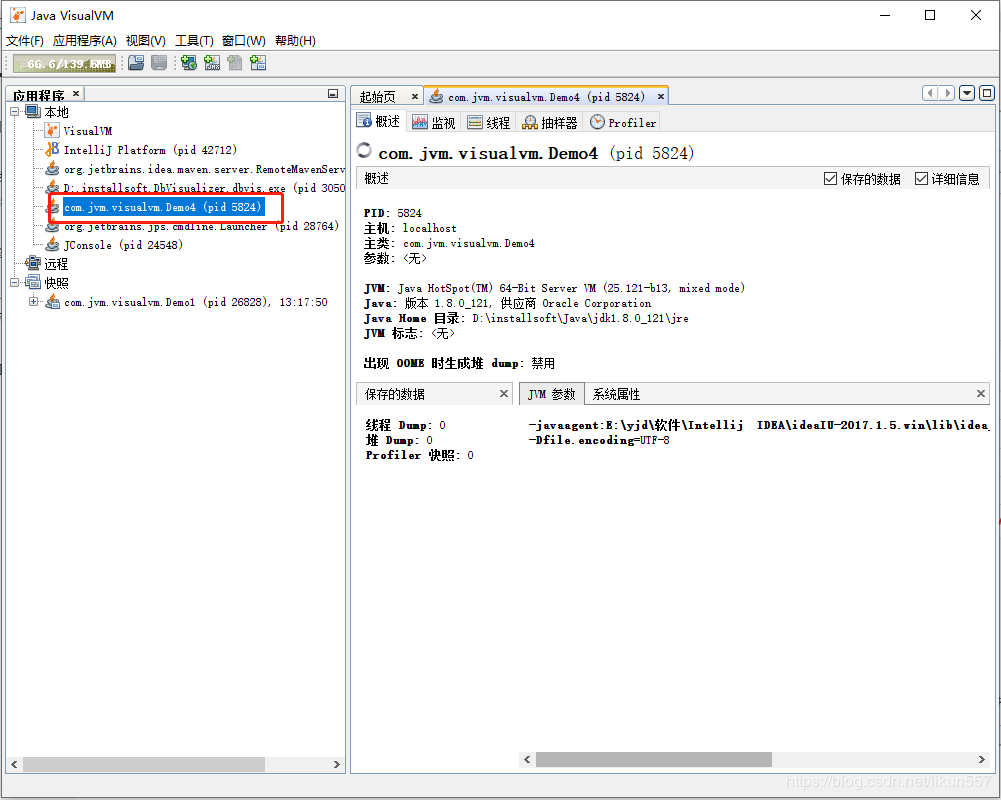Viewport: 1001px width, 800px height.
Task: Select the com.jvm.visualvm.Demo4 (pid 5824) document tab
Action: (x=546, y=97)
